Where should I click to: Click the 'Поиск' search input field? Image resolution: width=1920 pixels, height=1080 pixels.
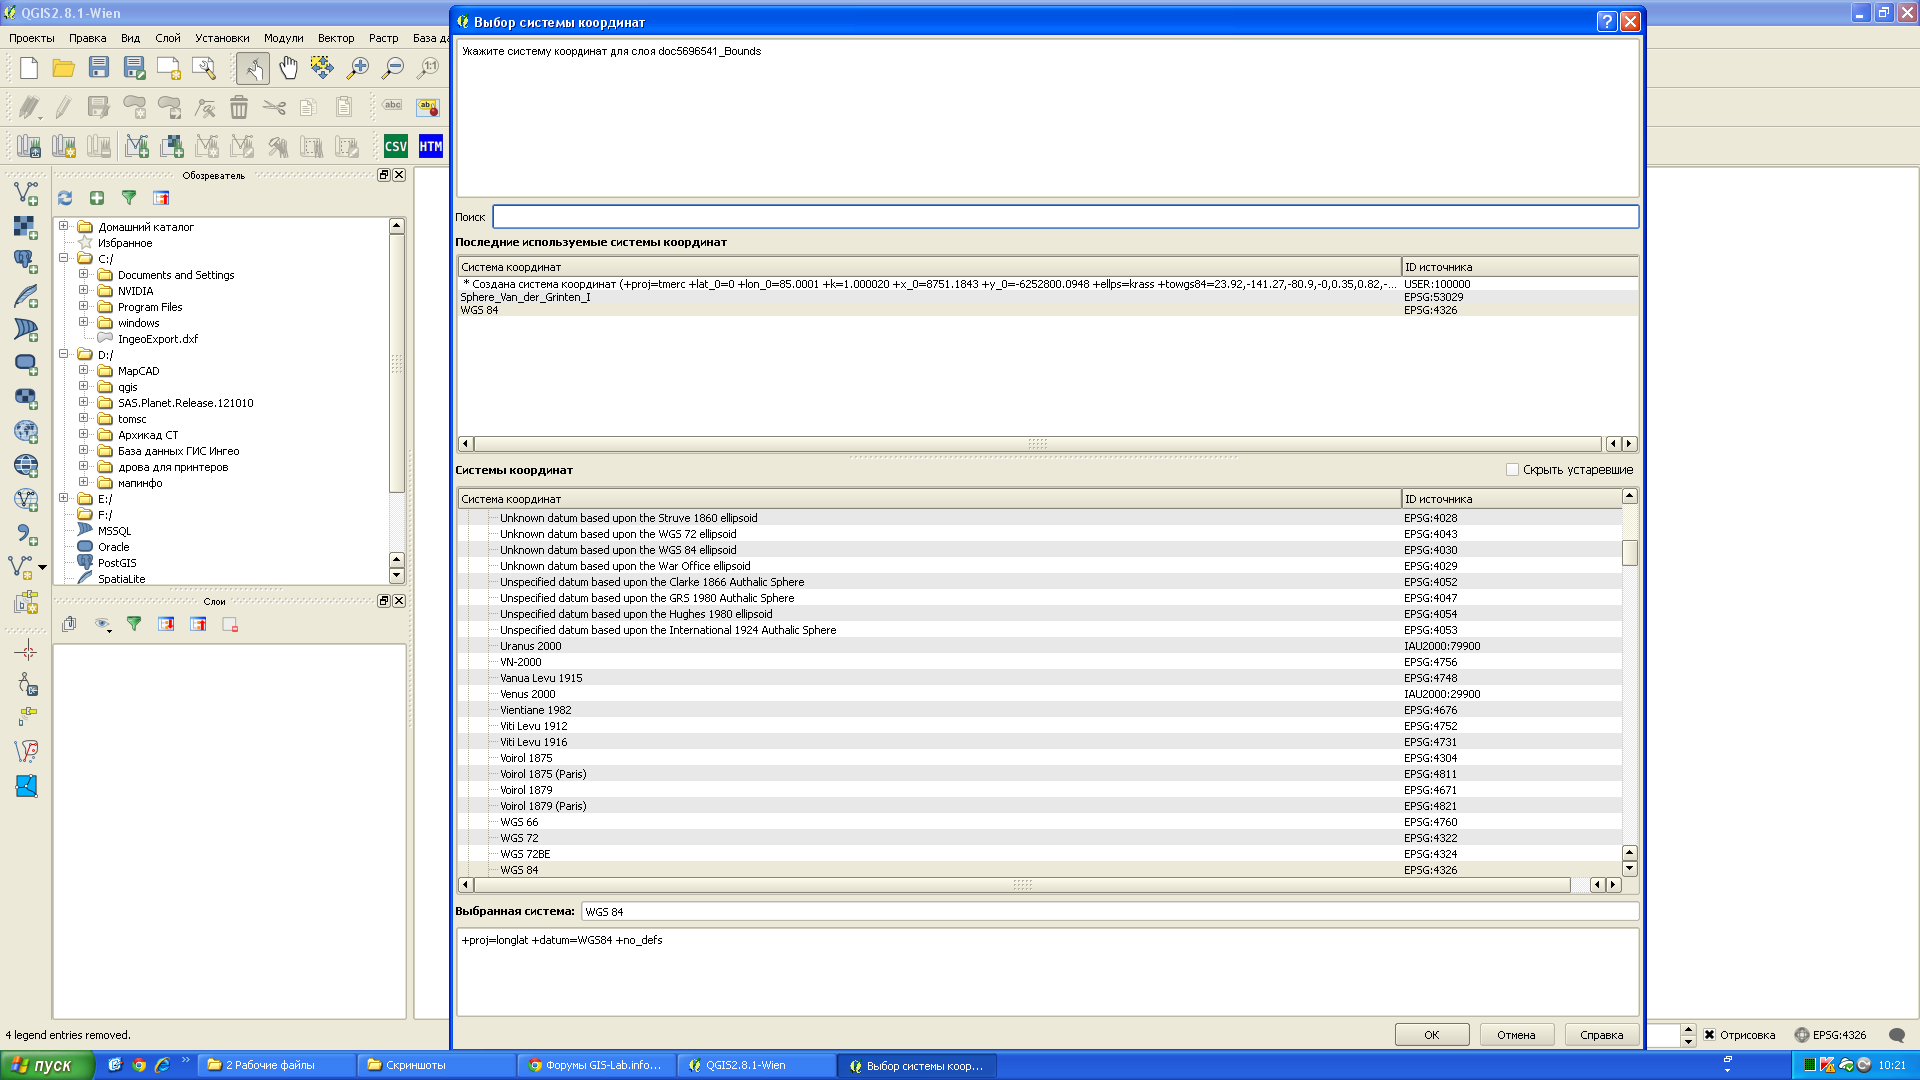pos(1064,217)
